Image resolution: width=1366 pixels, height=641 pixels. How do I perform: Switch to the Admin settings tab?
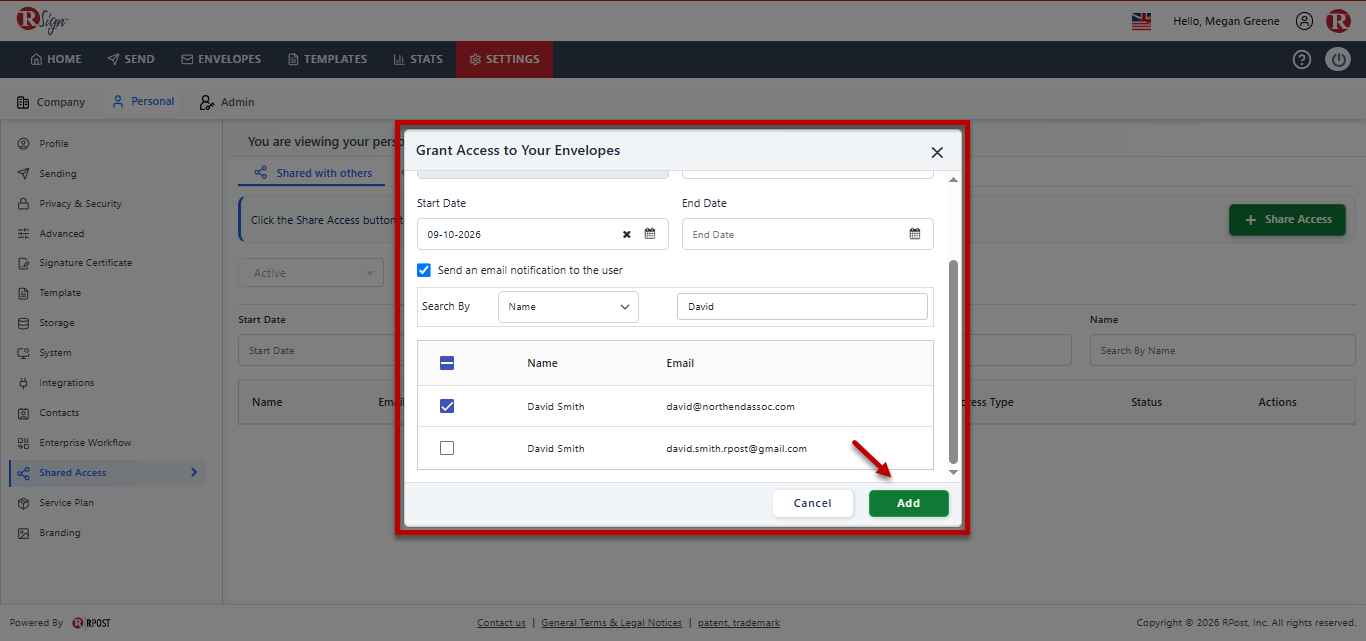tap(227, 102)
